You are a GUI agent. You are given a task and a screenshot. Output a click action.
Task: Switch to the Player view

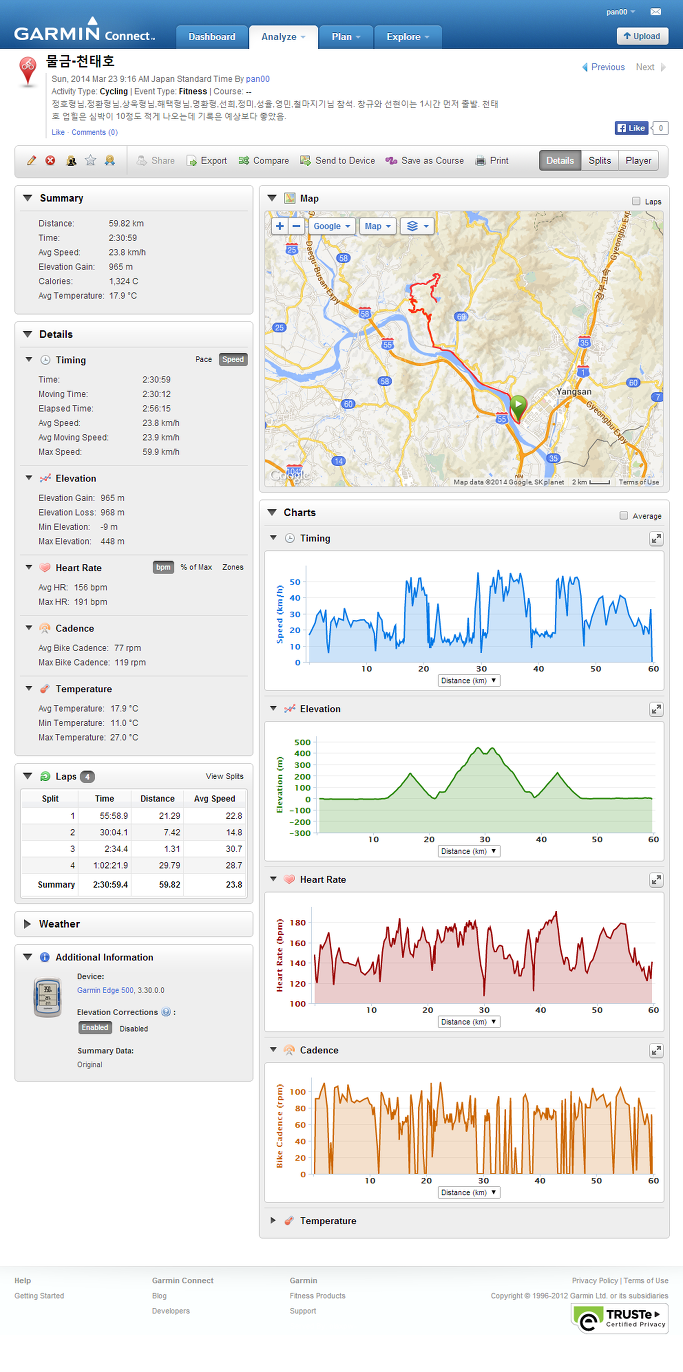[x=638, y=160]
